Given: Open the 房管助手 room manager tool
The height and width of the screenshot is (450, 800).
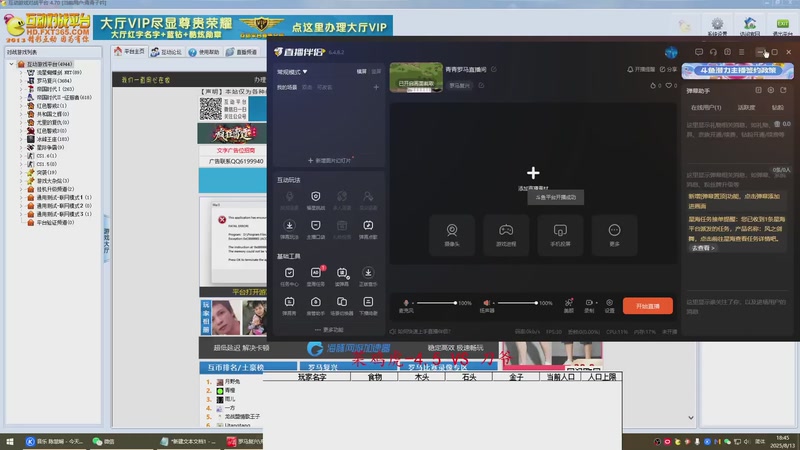Looking at the screenshot, I should click(316, 306).
